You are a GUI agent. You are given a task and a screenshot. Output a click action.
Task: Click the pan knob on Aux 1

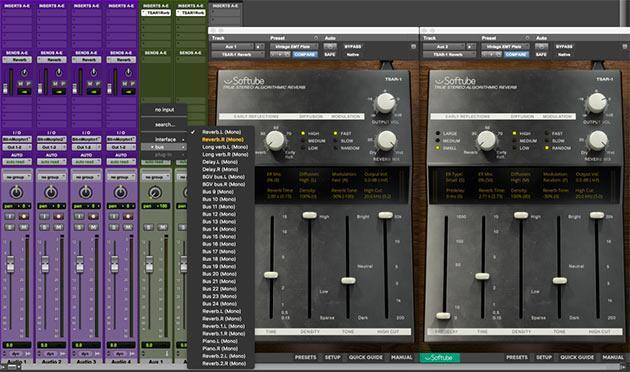click(155, 192)
